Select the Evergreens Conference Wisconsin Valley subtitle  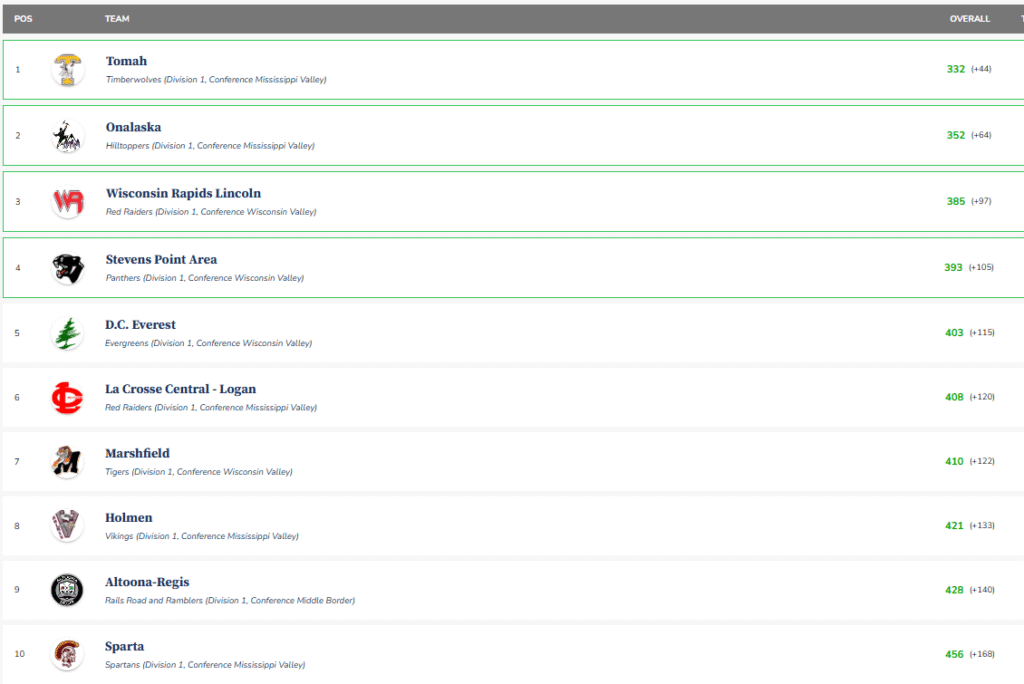208,344
